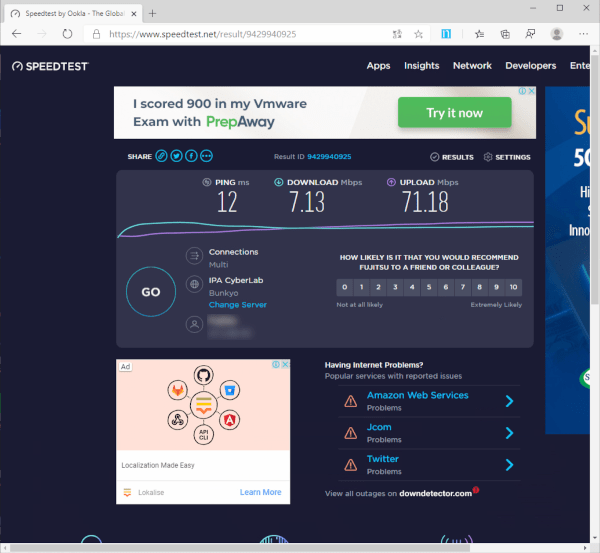Open the Insights navigation item
The image size is (600, 553).
coord(422,66)
